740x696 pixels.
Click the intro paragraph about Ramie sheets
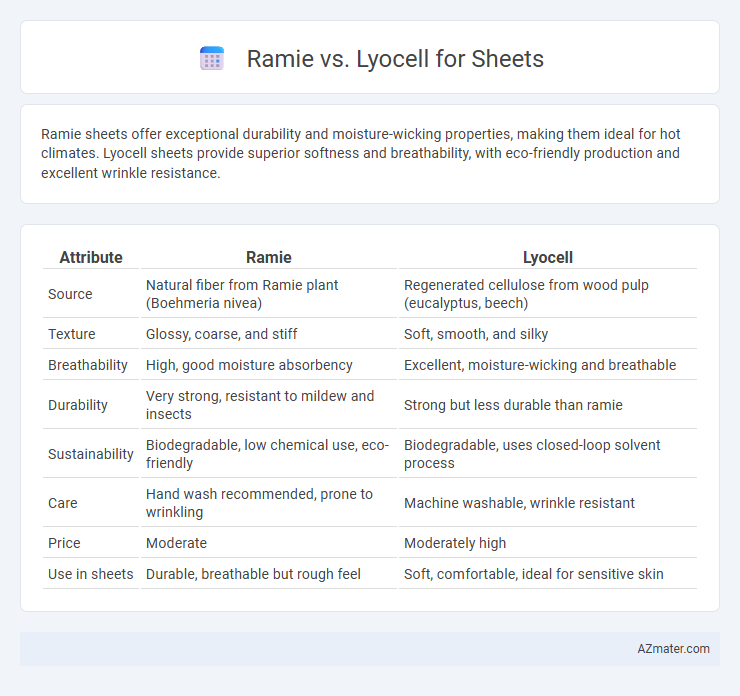point(361,153)
